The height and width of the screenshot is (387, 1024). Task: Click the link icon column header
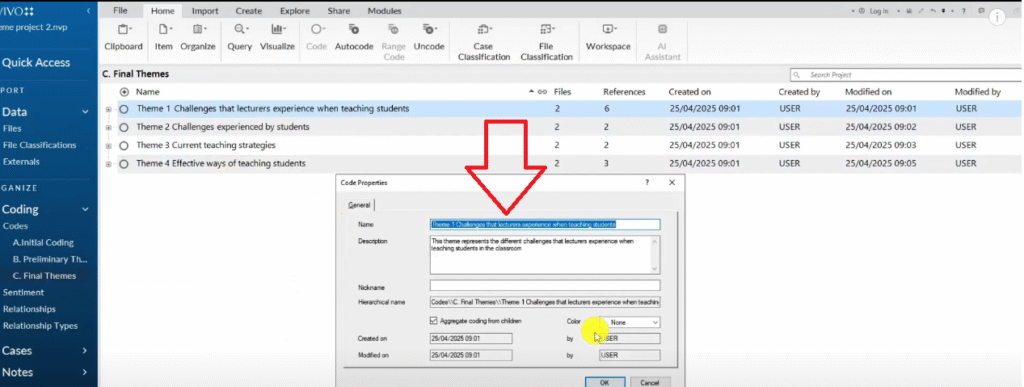[542, 92]
